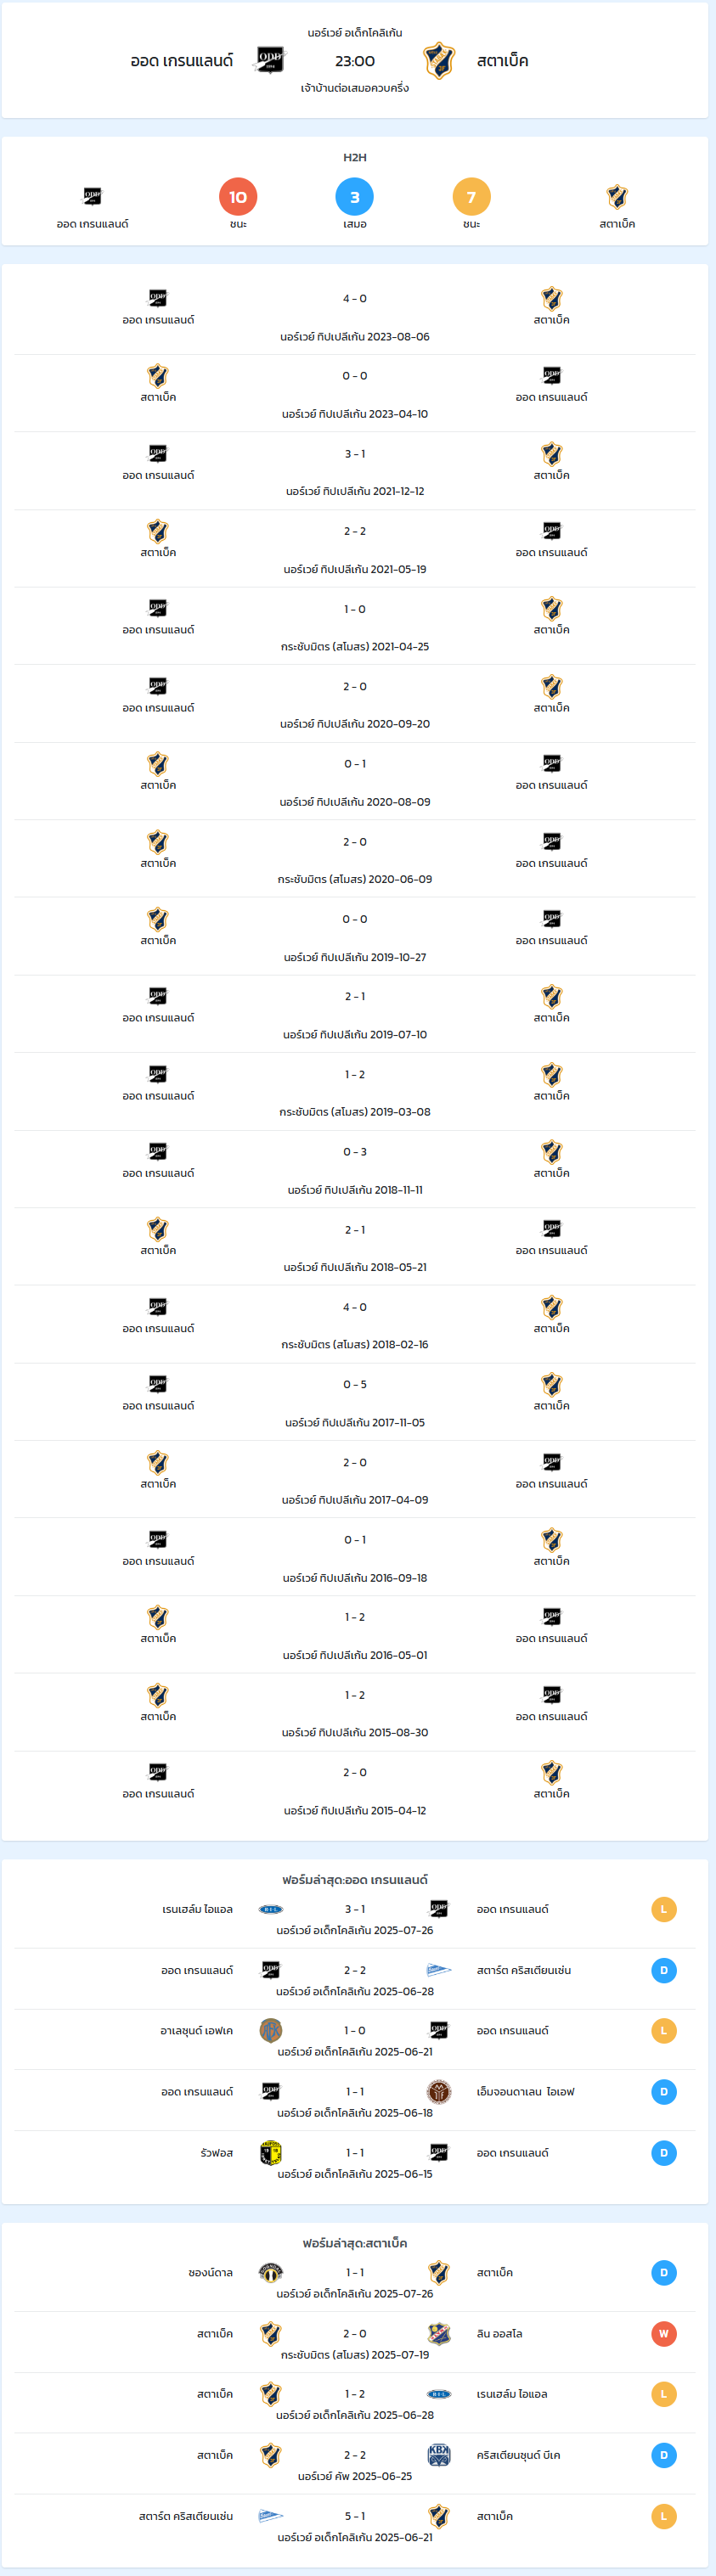The height and width of the screenshot is (2576, 716).
Task: Open the 5 - 1 Start Kristiansand match
Action: pos(355,2525)
